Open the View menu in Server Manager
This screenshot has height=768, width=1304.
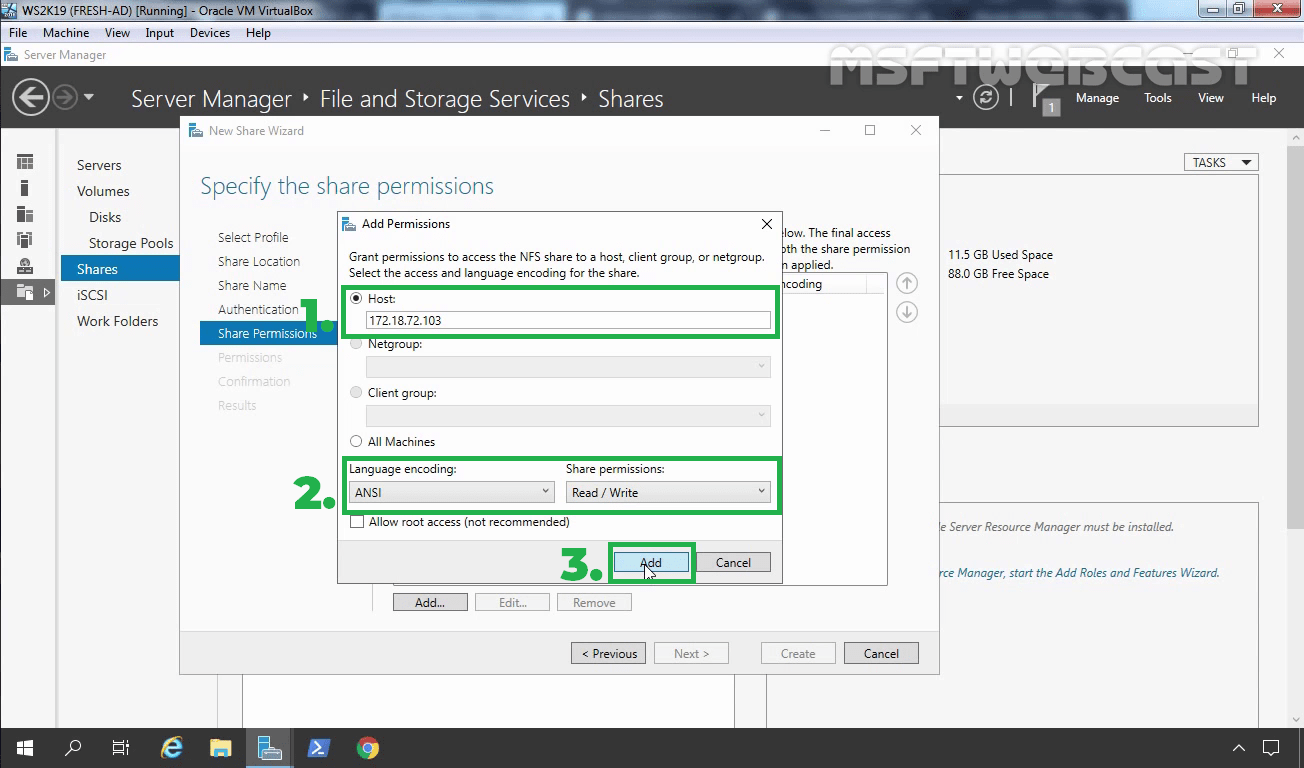[x=1211, y=98]
